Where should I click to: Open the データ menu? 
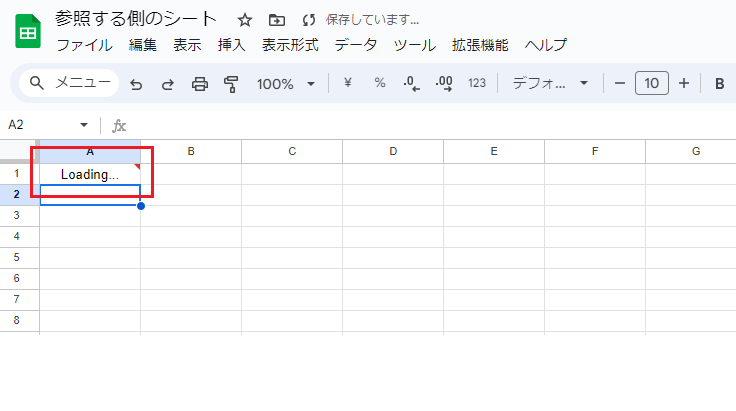[x=355, y=45]
